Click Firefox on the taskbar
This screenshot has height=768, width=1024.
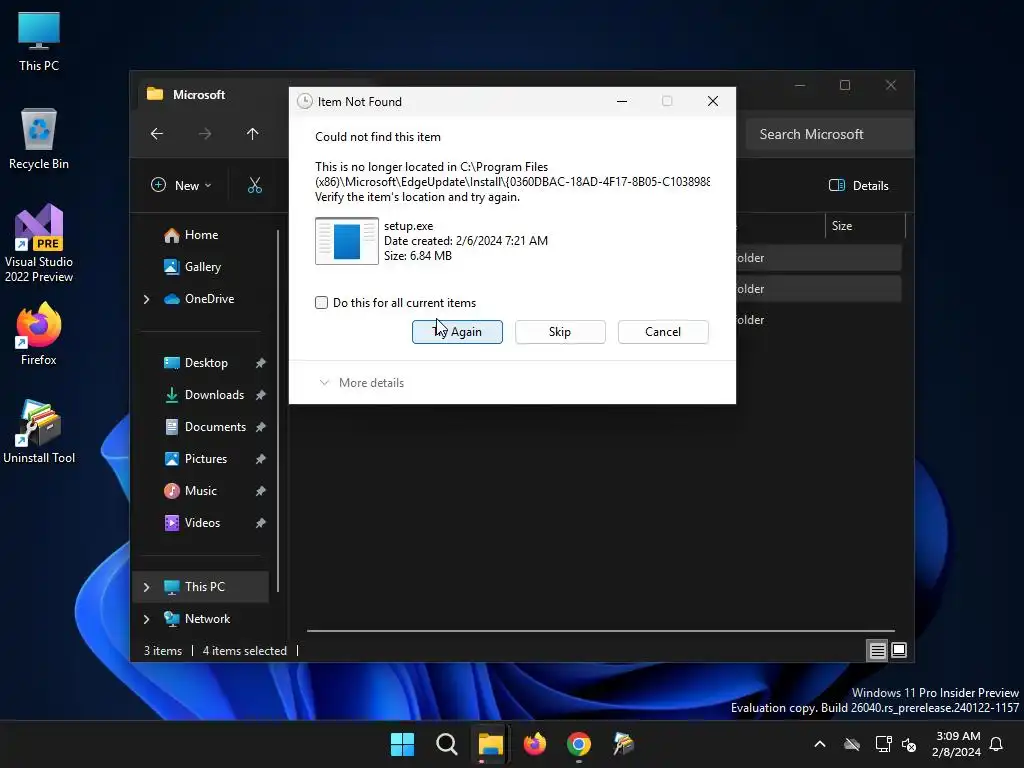(535, 744)
